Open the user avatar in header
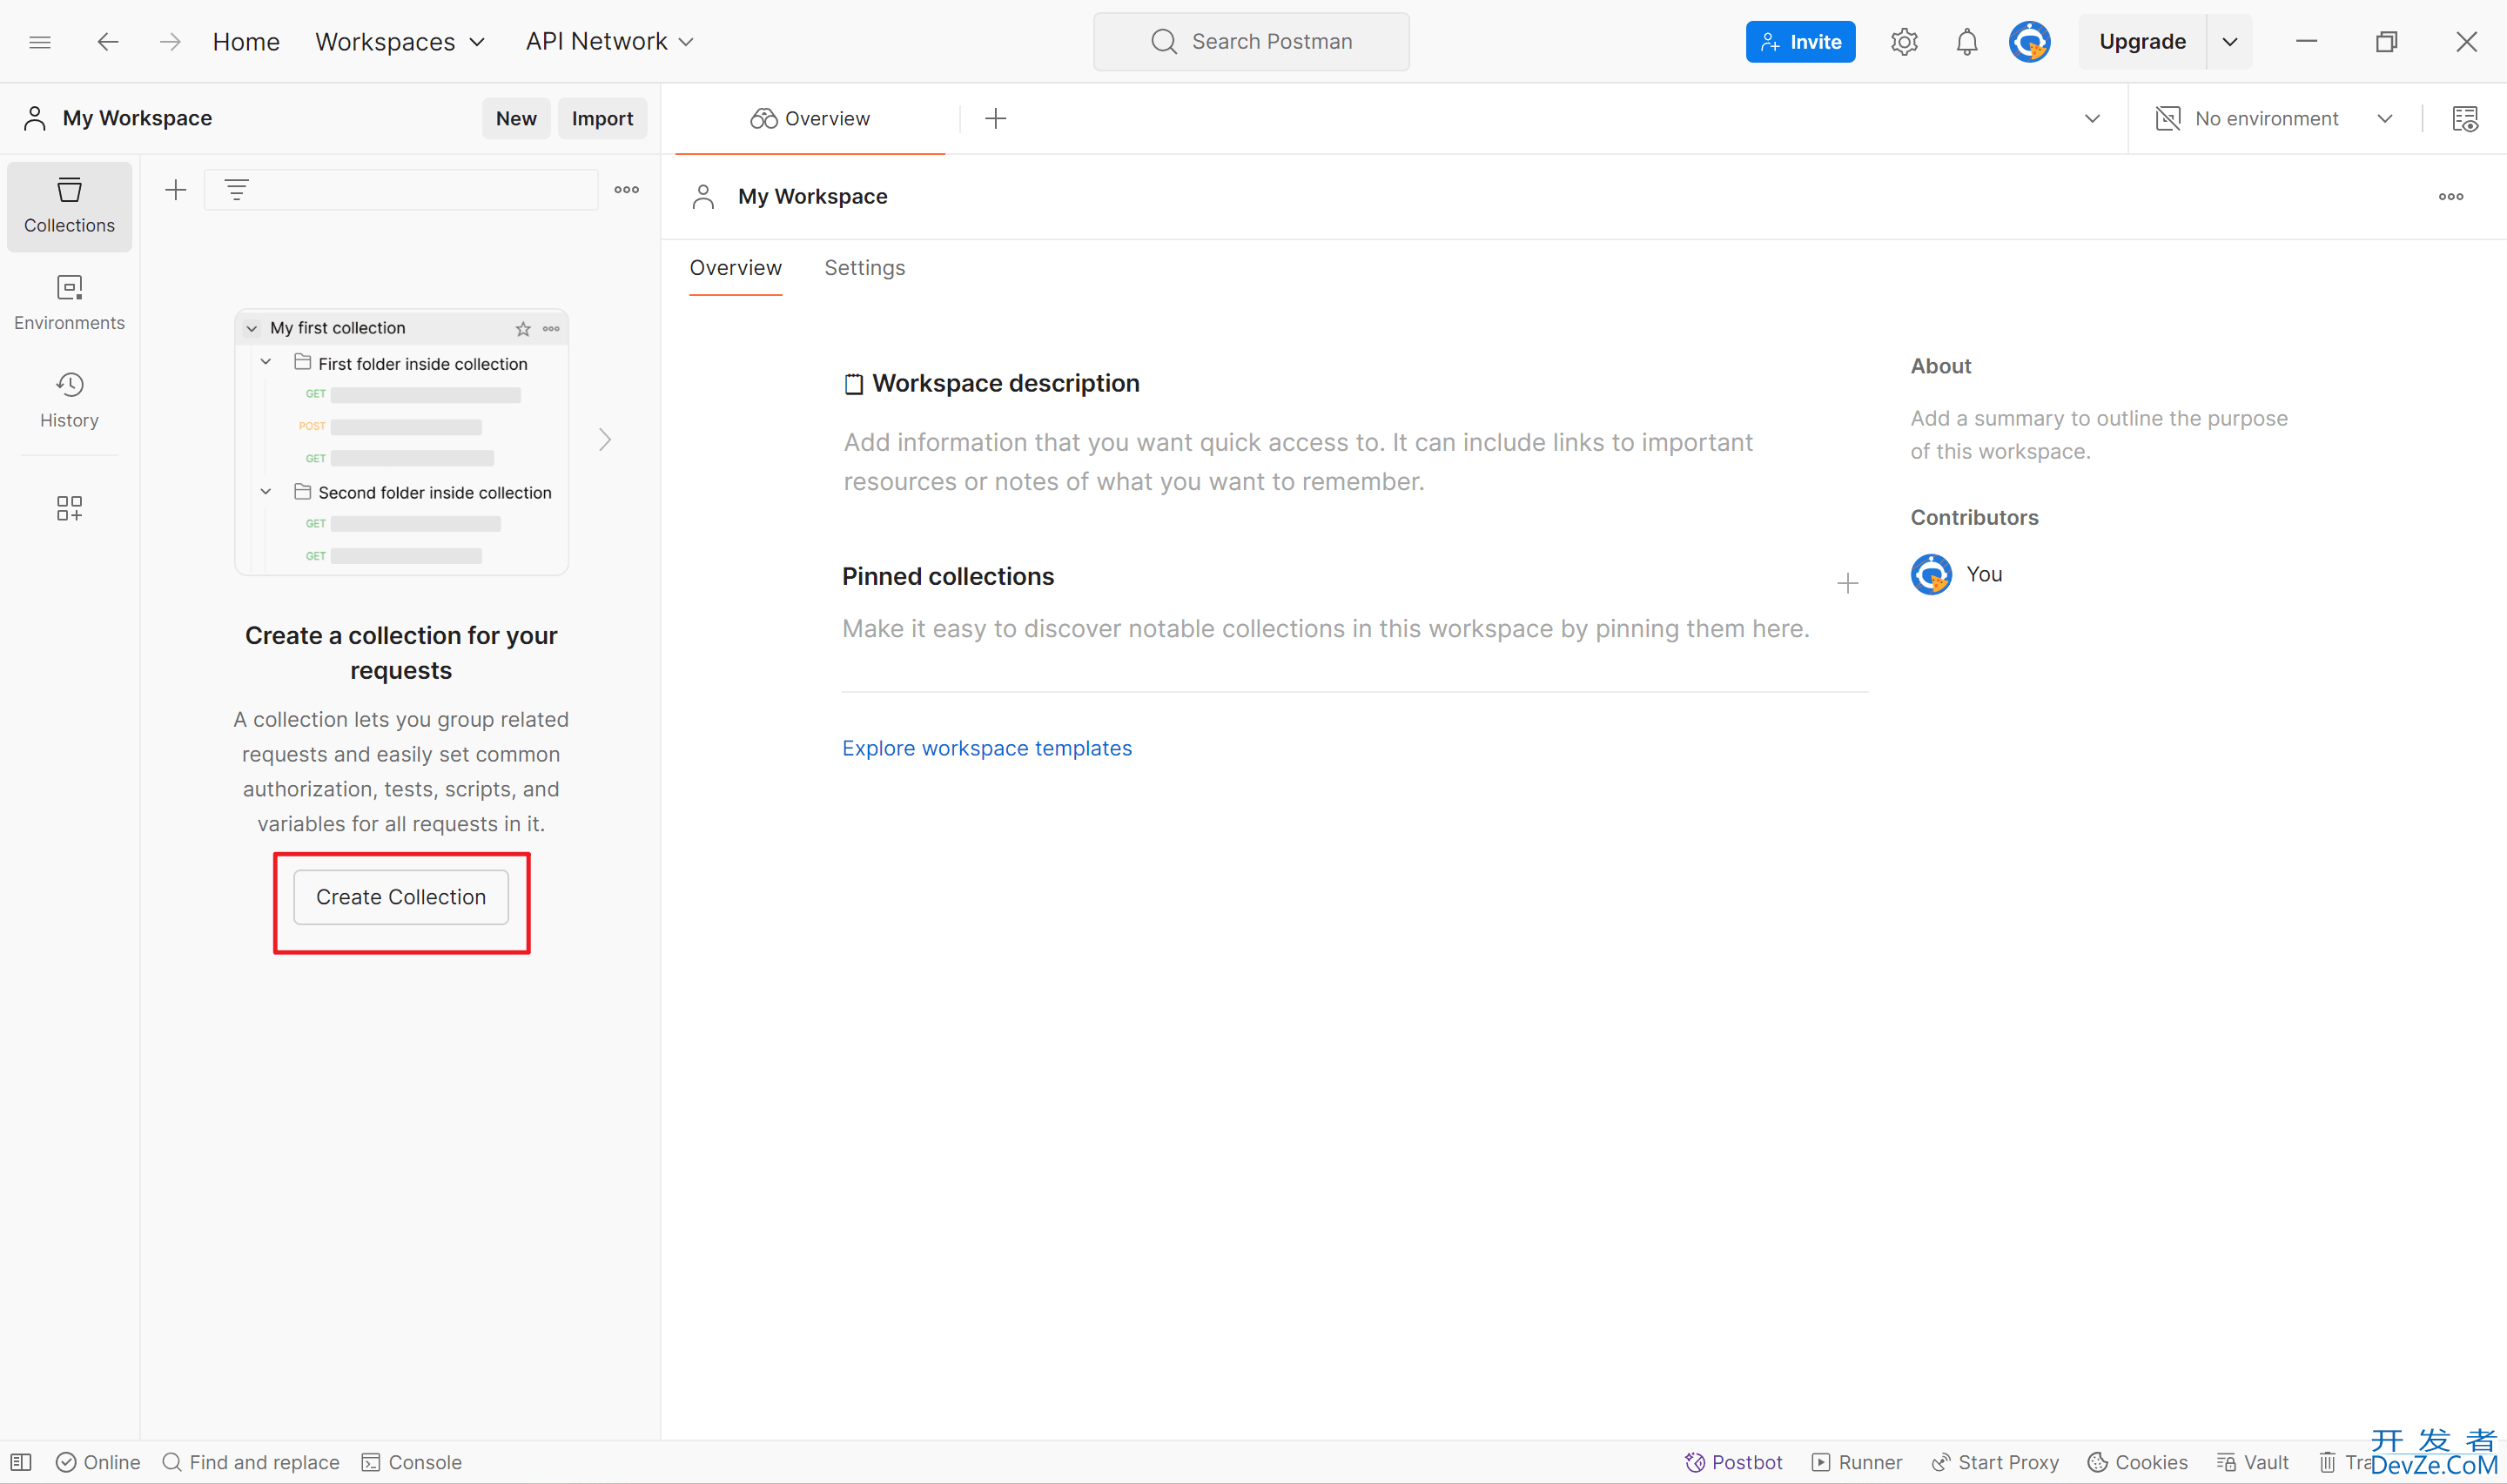This screenshot has width=2507, height=1484. click(2029, 42)
